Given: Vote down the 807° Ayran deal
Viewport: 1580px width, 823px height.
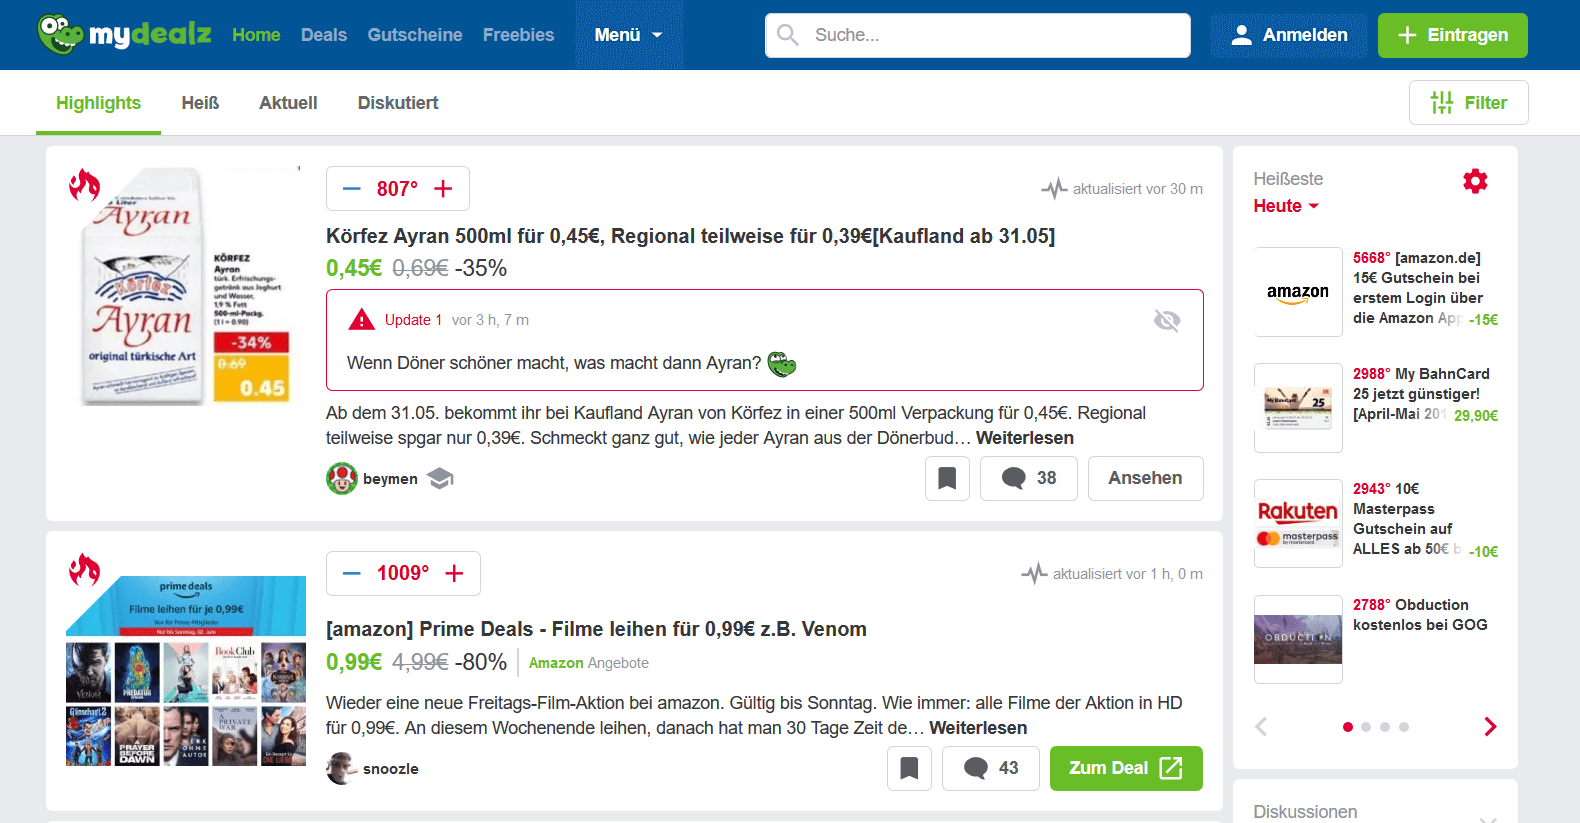Looking at the screenshot, I should [351, 189].
